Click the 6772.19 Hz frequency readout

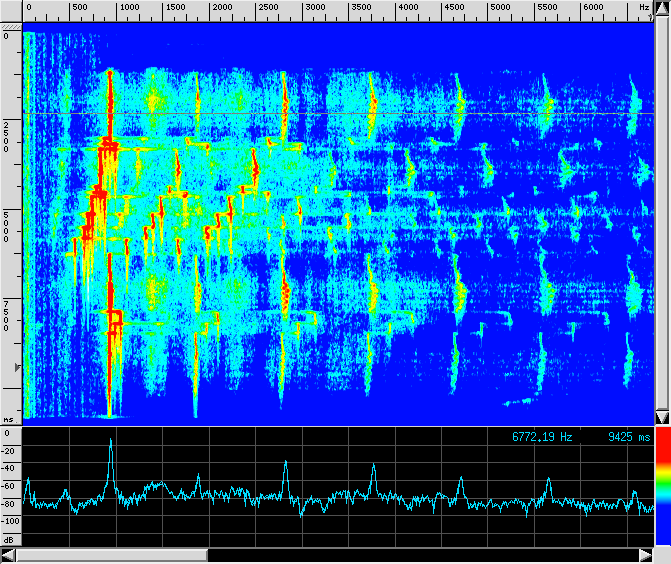coord(543,437)
